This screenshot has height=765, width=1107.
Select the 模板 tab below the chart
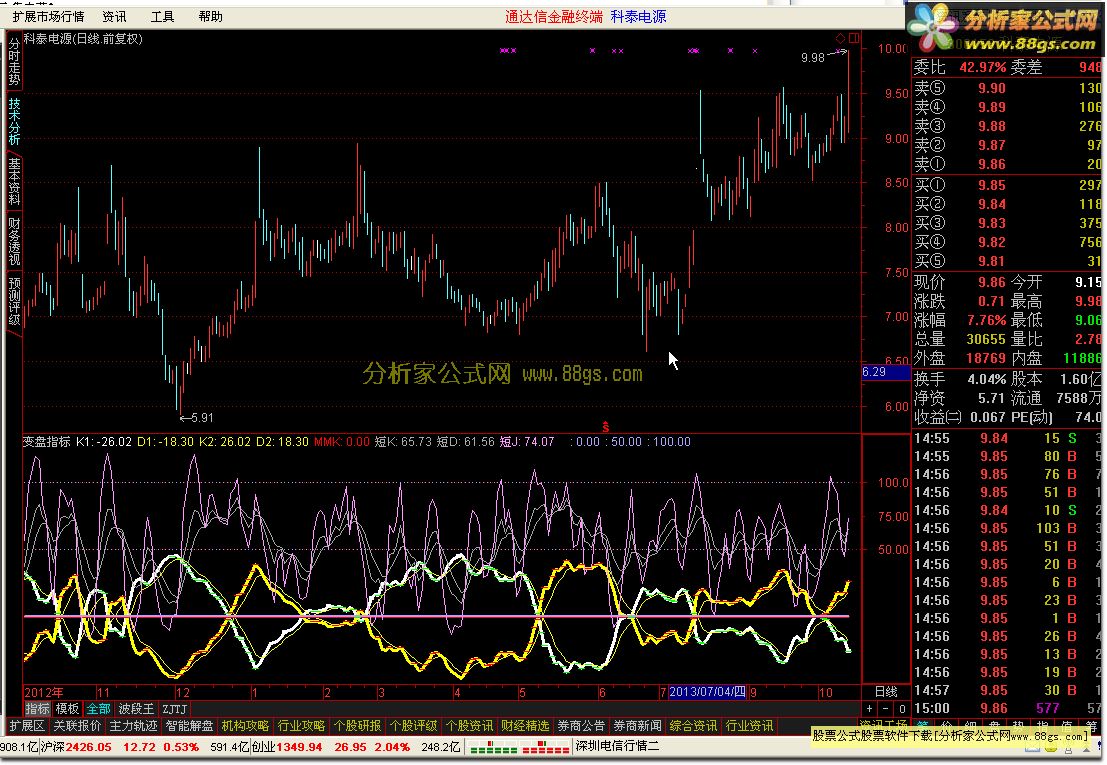coord(68,709)
